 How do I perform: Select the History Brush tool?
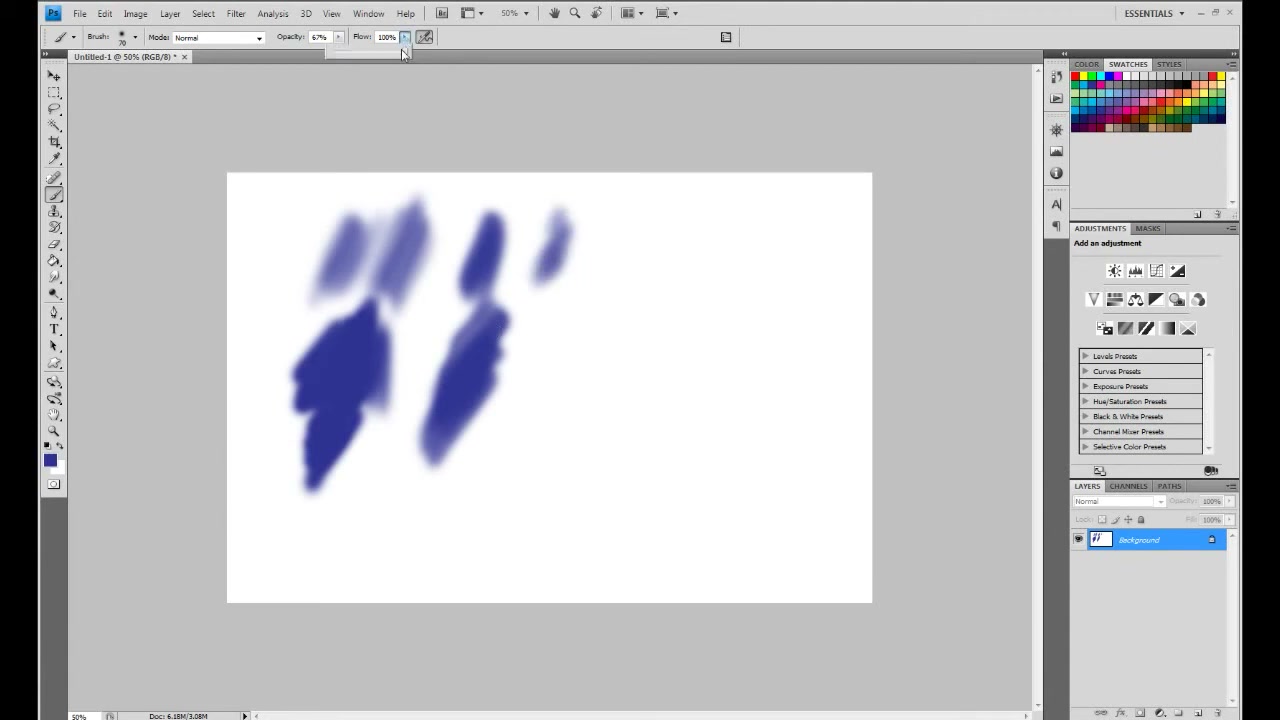coord(54,230)
